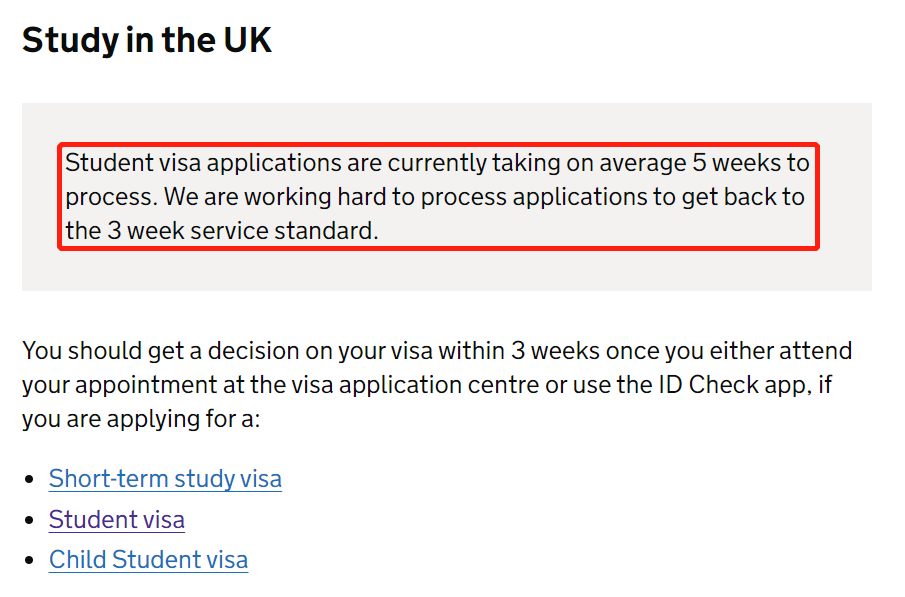Open the Student visa link
Screen dimensions: 905x597
coord(117,520)
